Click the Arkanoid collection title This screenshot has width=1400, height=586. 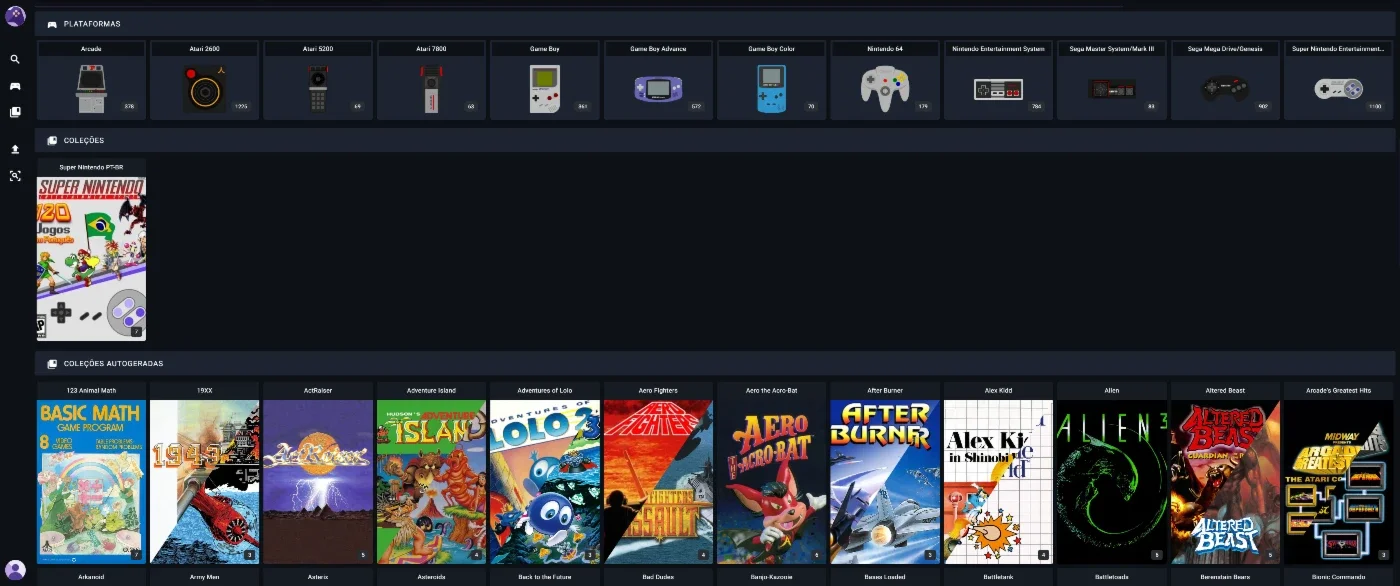click(x=91, y=577)
